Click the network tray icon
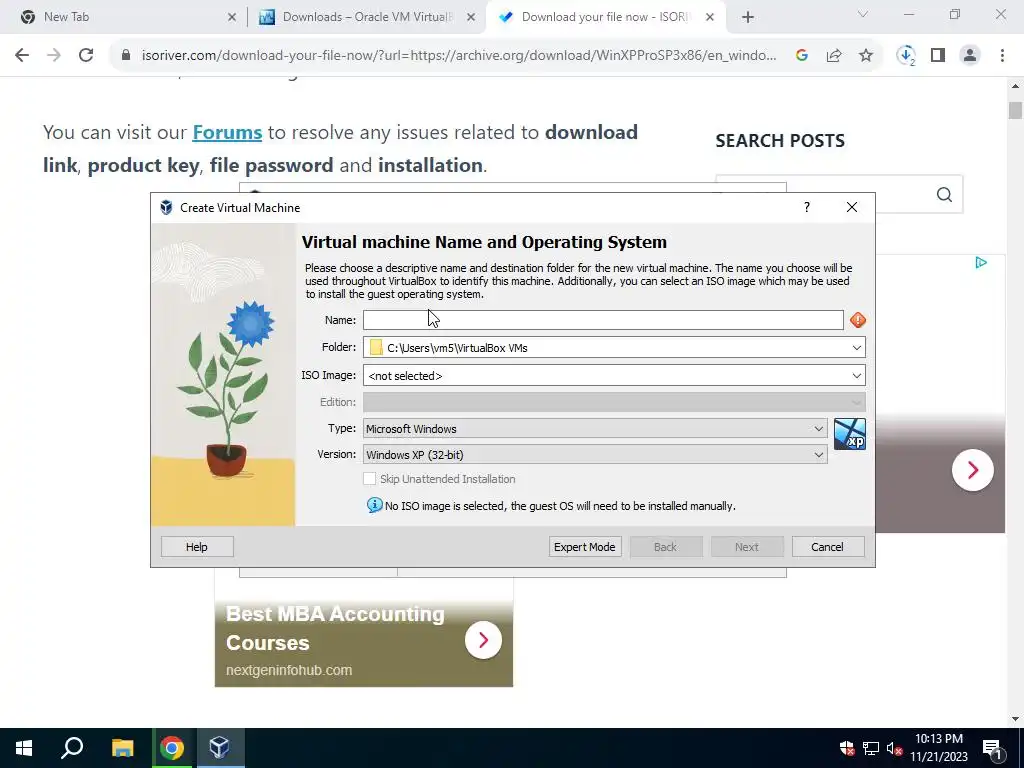 point(871,748)
